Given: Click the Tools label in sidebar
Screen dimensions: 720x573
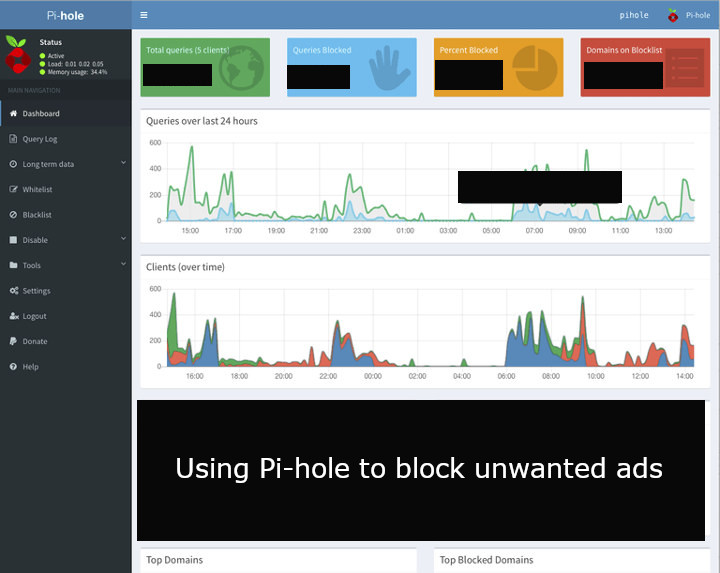Looking at the screenshot, I should coord(32,265).
